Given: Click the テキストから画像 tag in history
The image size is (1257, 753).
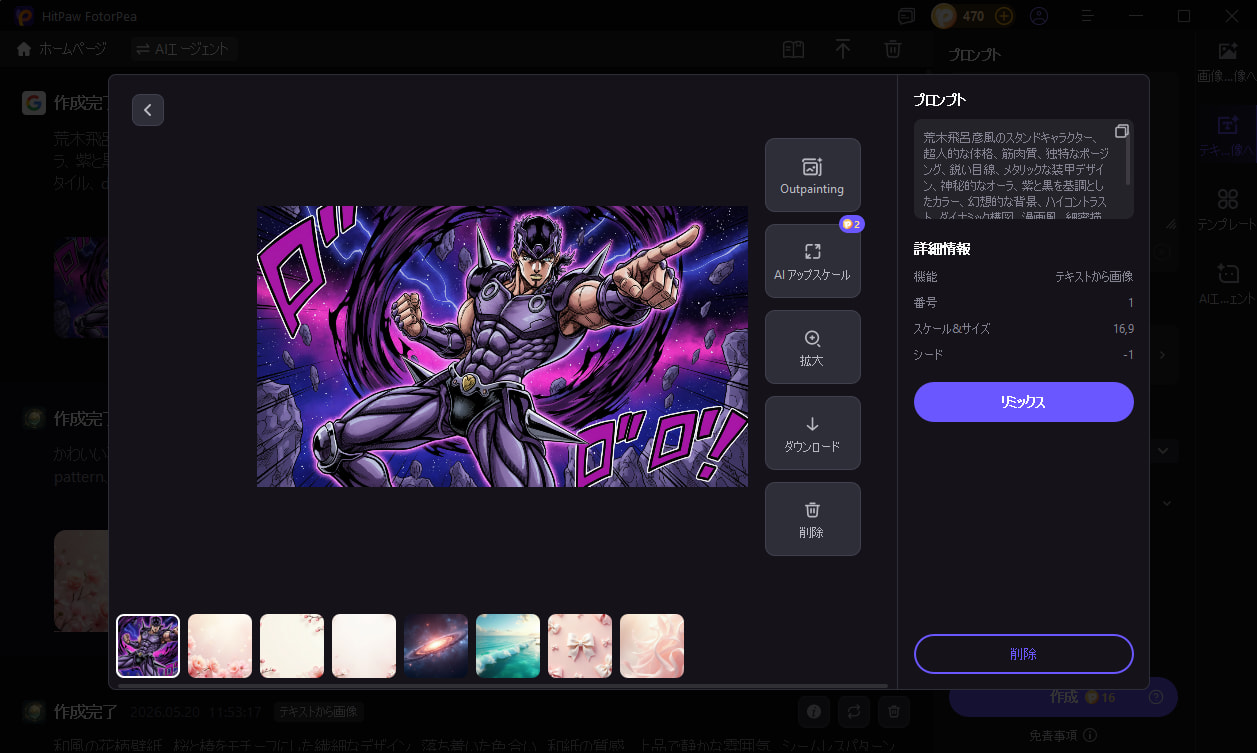Looking at the screenshot, I should 318,712.
